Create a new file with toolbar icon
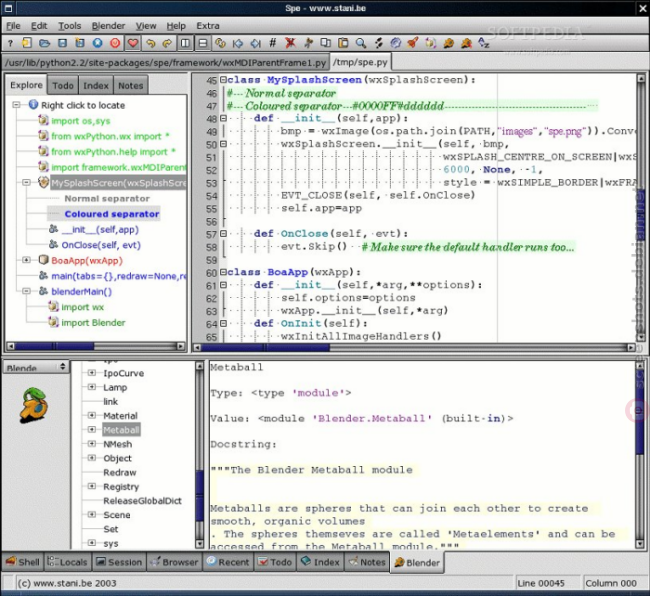 [x=27, y=43]
